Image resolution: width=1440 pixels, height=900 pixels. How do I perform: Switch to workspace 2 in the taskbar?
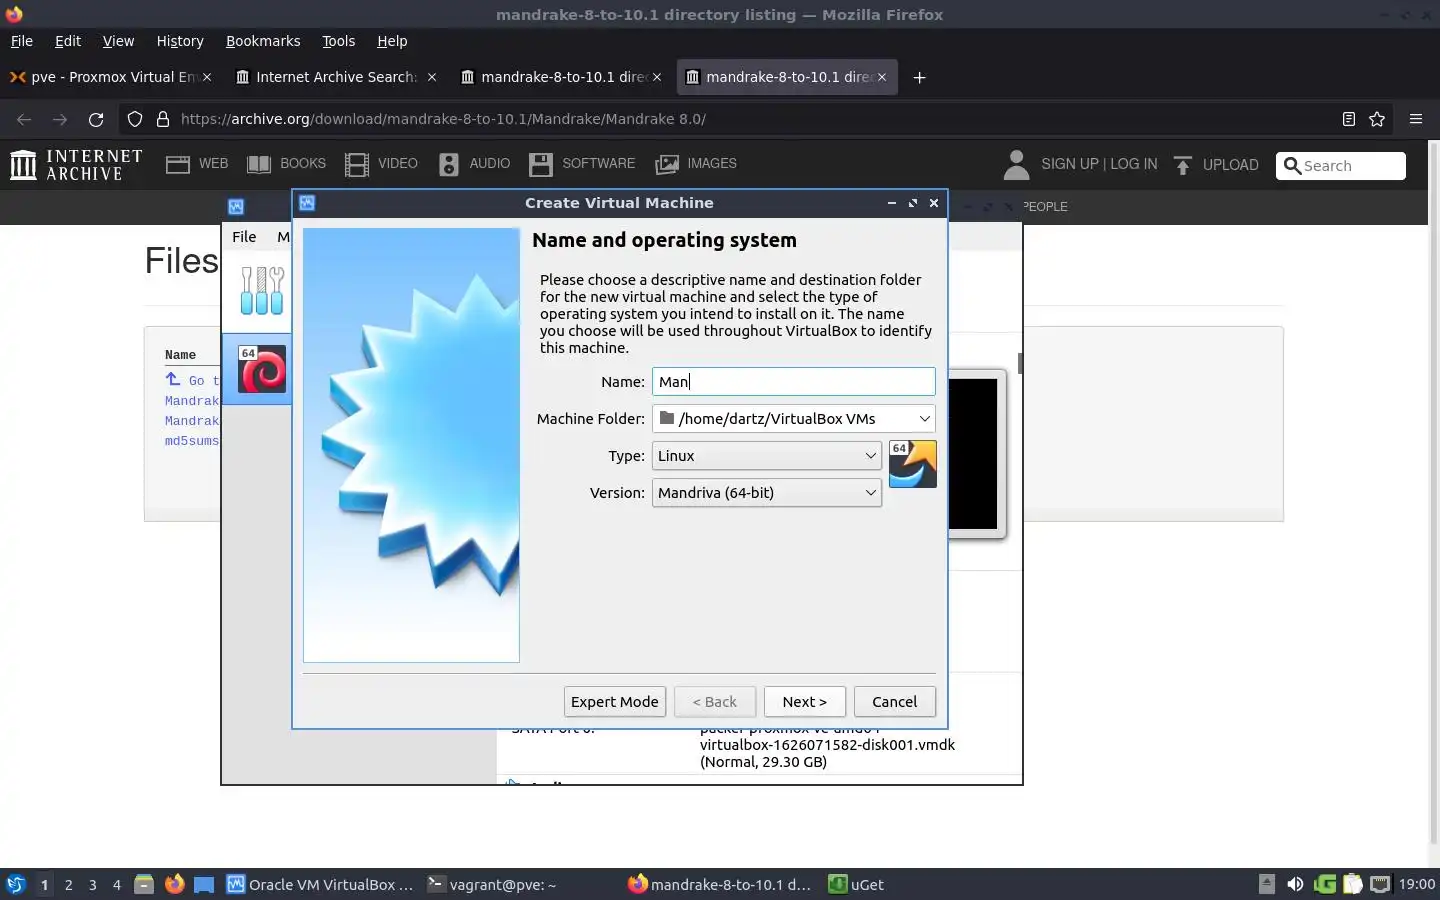[x=68, y=884]
